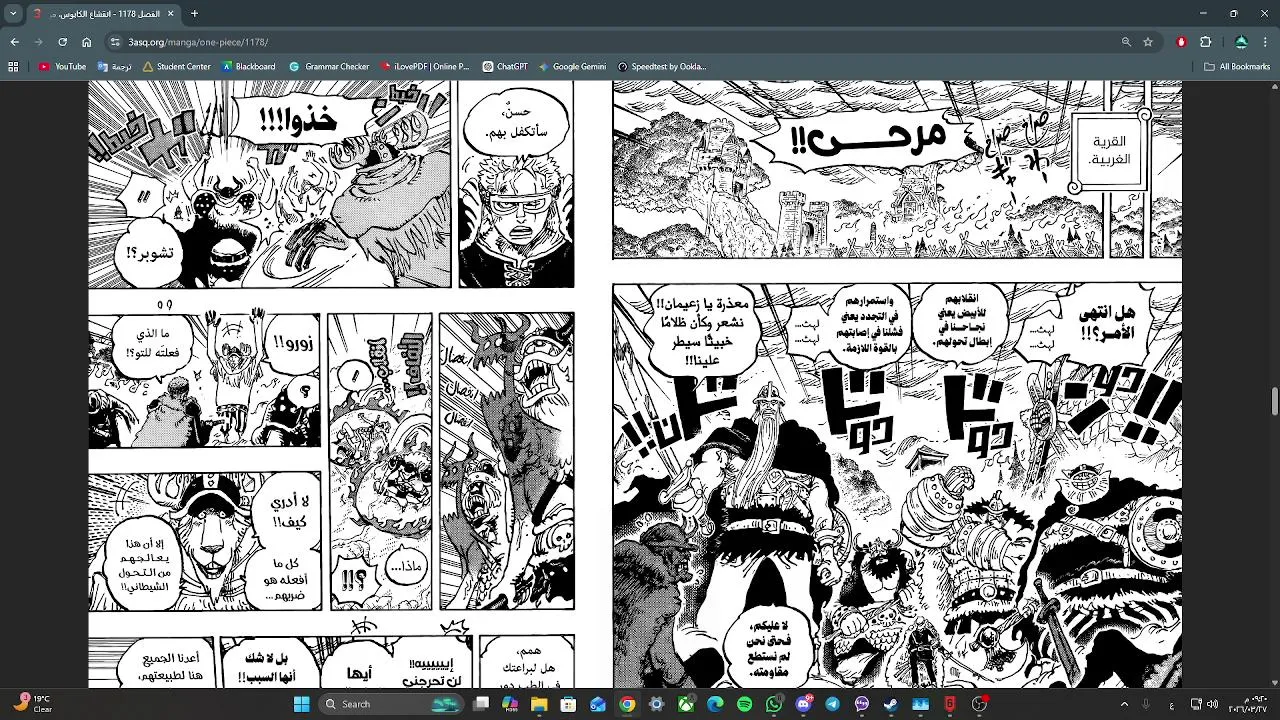Open the All Bookmarks folder

click(1237, 67)
